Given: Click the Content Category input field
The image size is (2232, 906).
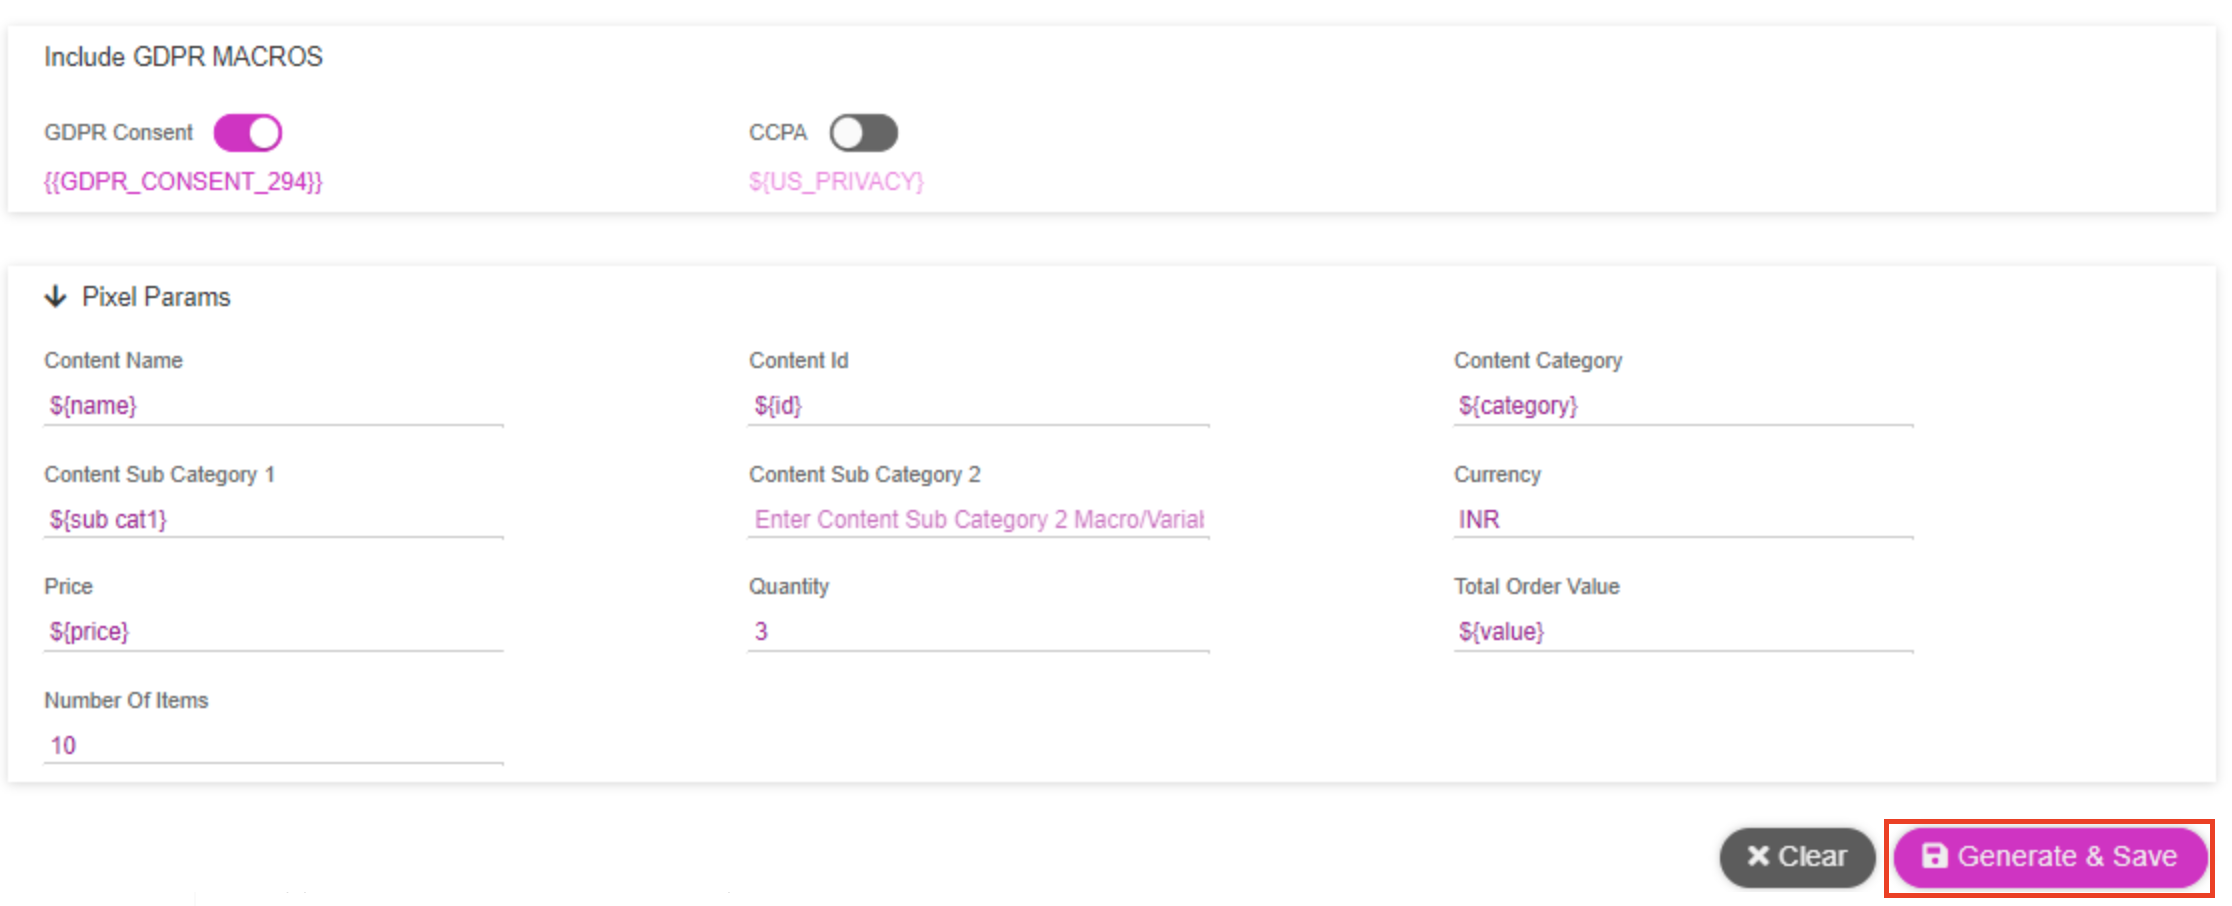Looking at the screenshot, I should 1683,406.
